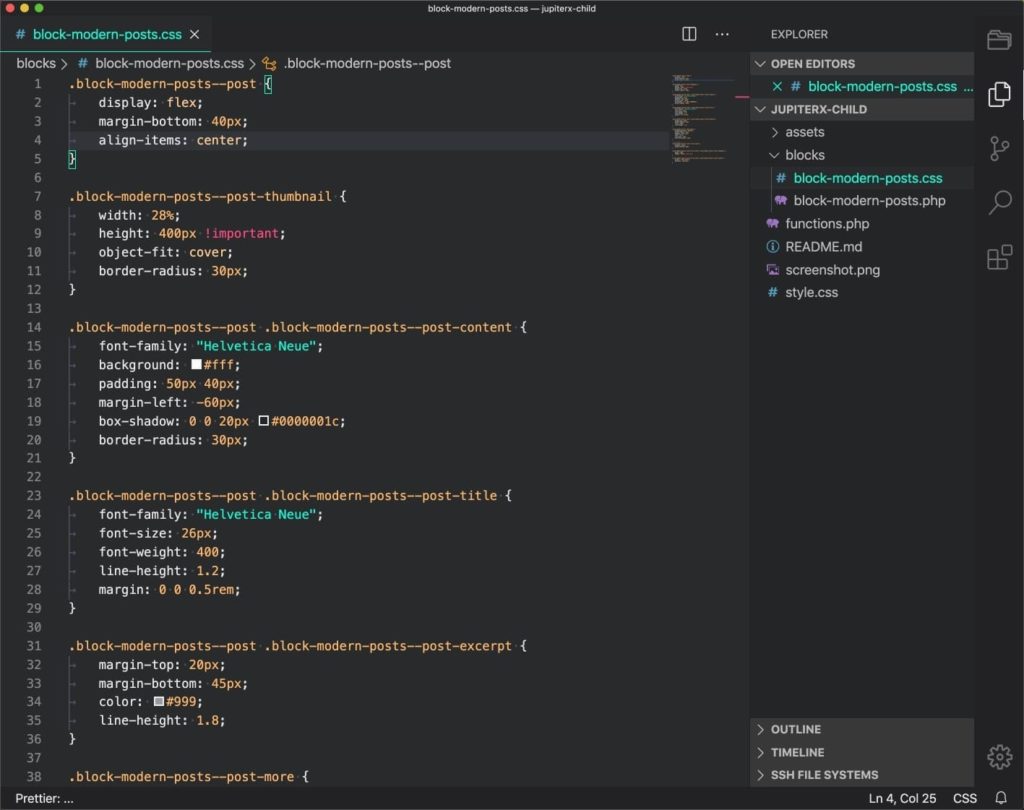This screenshot has width=1024, height=810.
Task: Expand the Timeline section
Action: (797, 752)
